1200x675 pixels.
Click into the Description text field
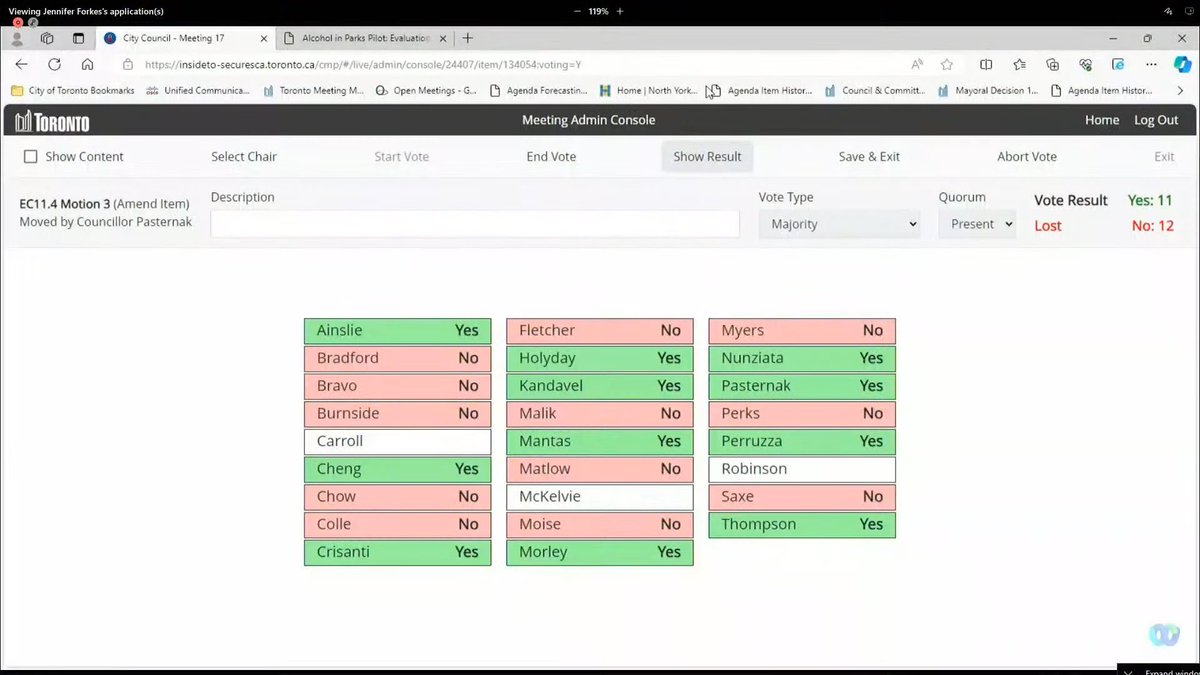(475, 224)
